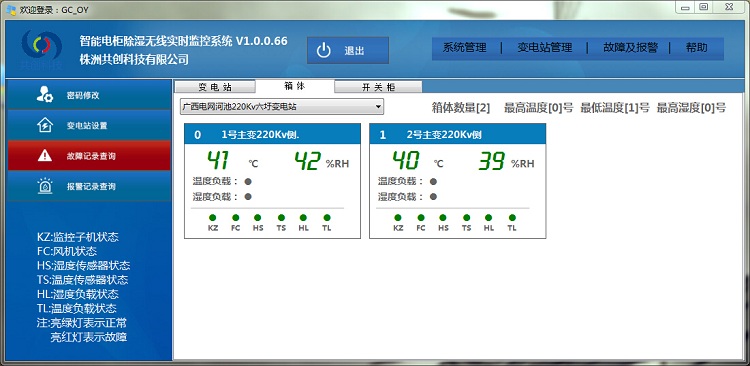The height and width of the screenshot is (366, 750).
Task: Open the 变电站管理 menu
Action: [x=545, y=48]
